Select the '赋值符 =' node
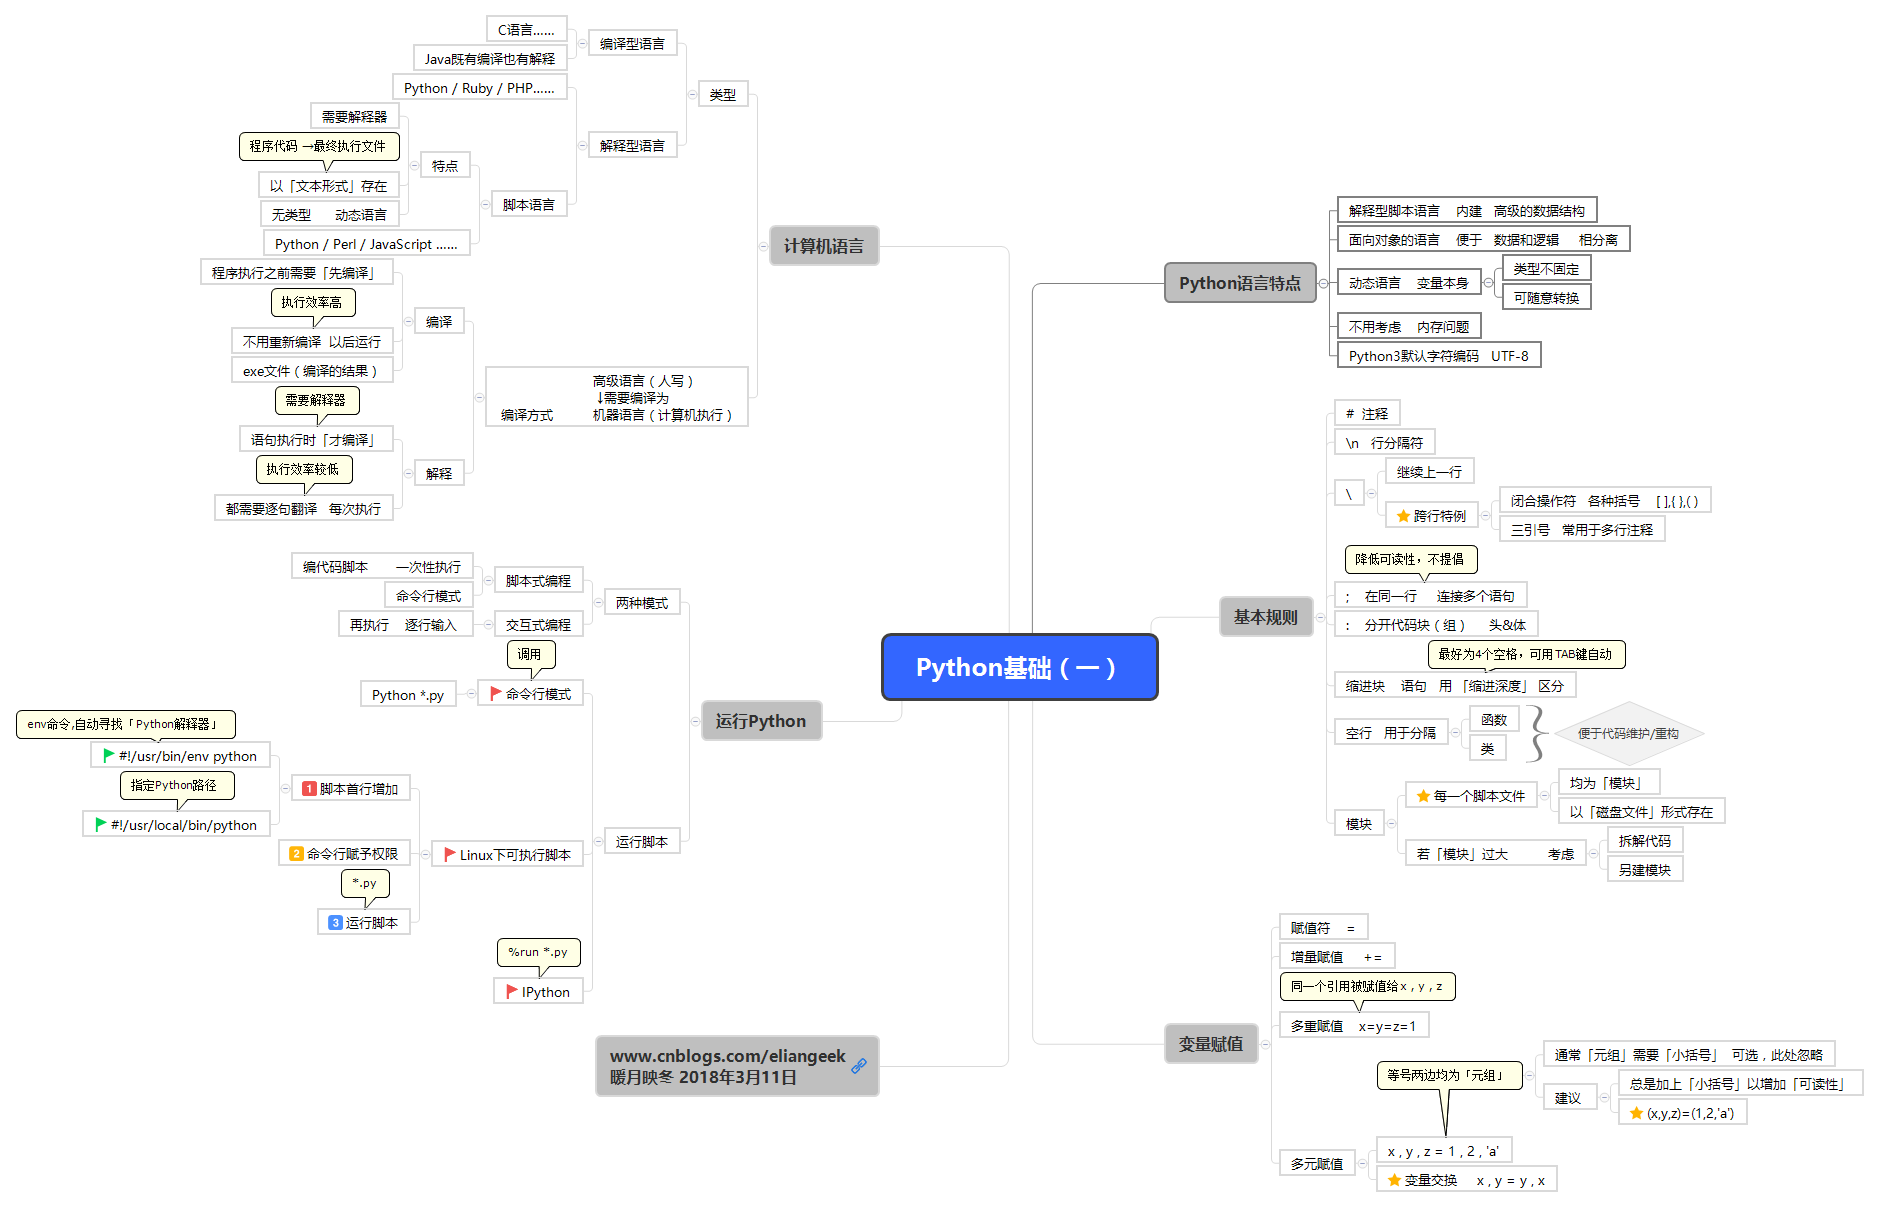The height and width of the screenshot is (1208, 1880). point(1323,928)
